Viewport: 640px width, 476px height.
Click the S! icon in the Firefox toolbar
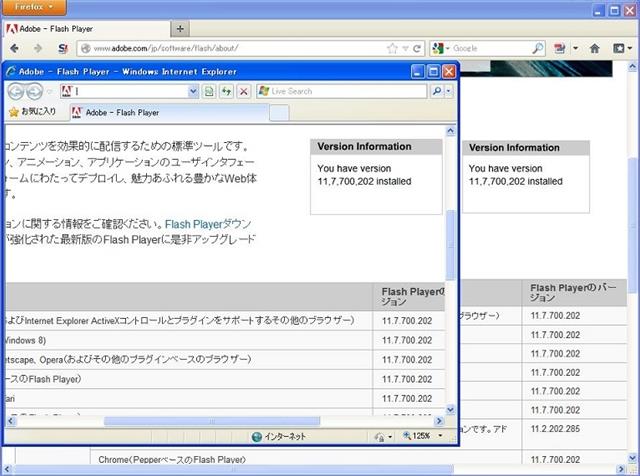coord(63,49)
